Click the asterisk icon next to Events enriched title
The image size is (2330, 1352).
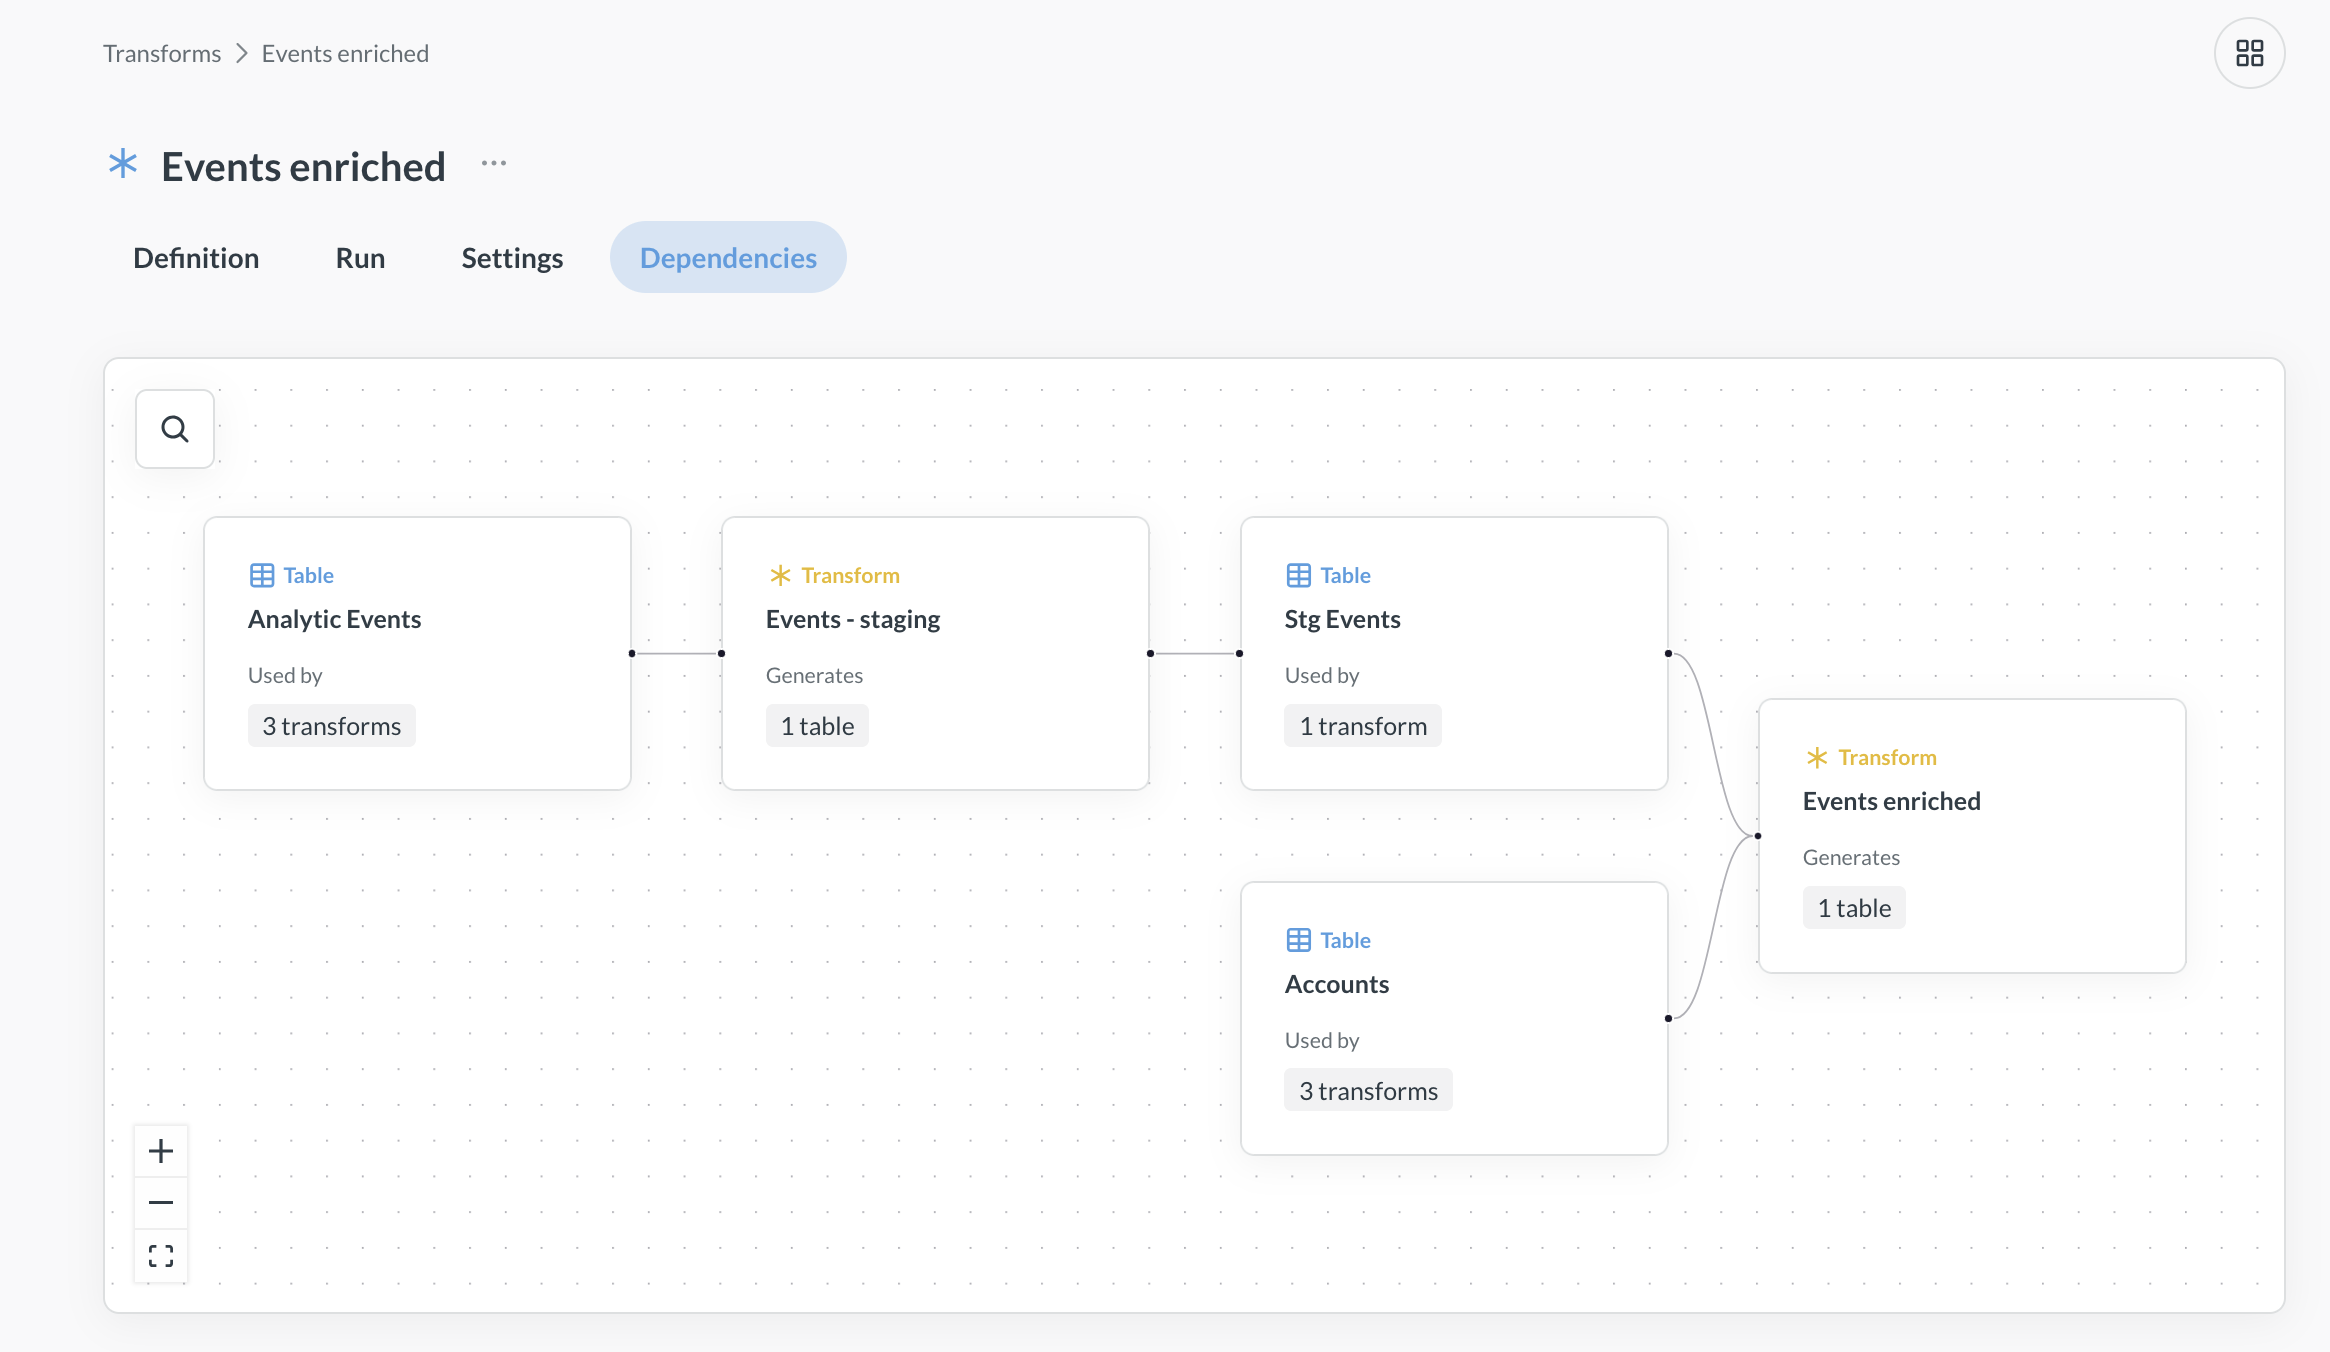tap(122, 165)
